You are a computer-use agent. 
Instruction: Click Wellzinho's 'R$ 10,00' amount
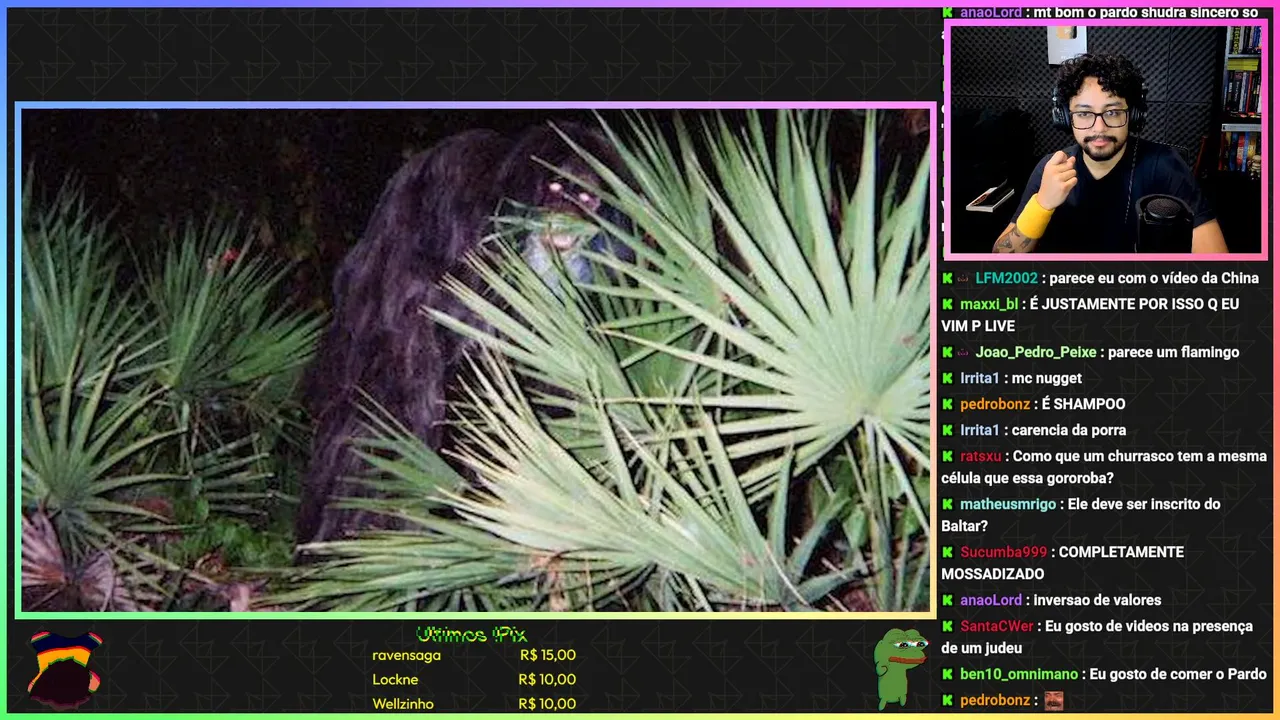(547, 703)
